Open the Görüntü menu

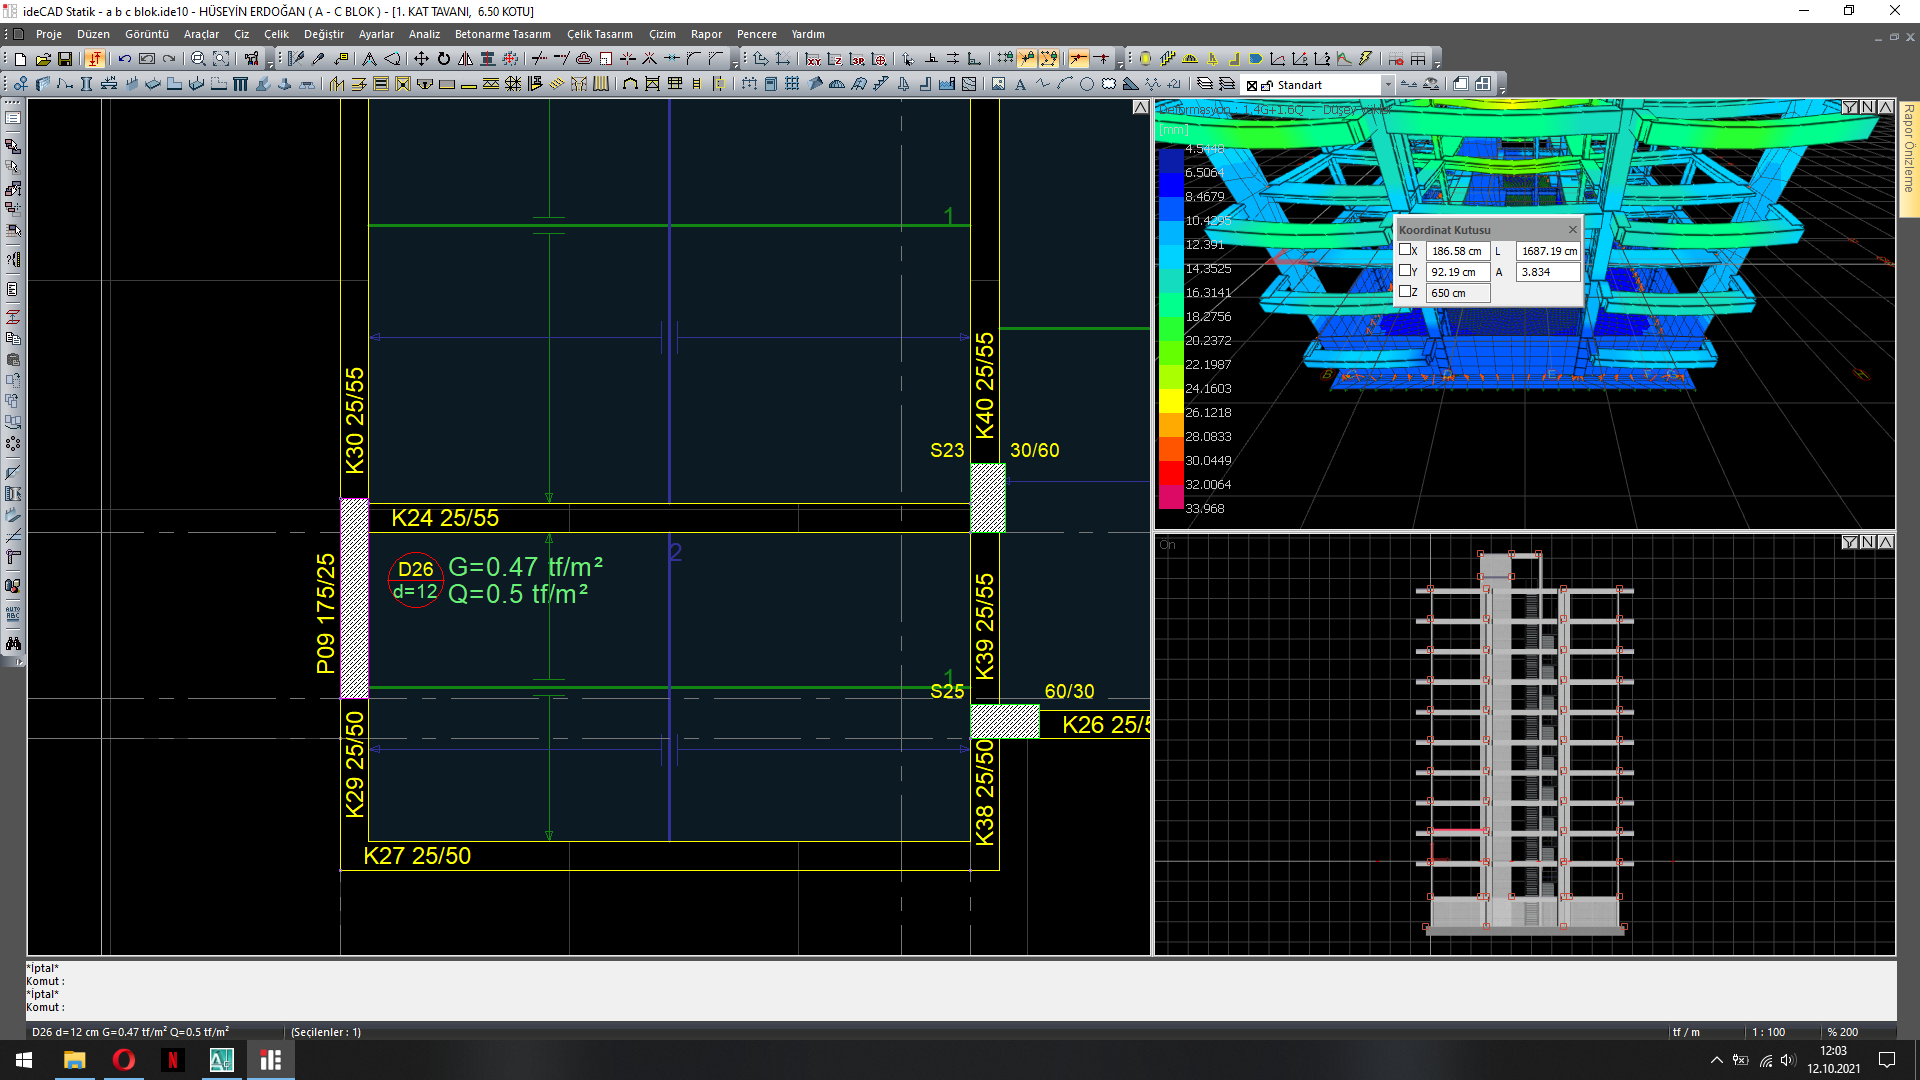pos(147,34)
